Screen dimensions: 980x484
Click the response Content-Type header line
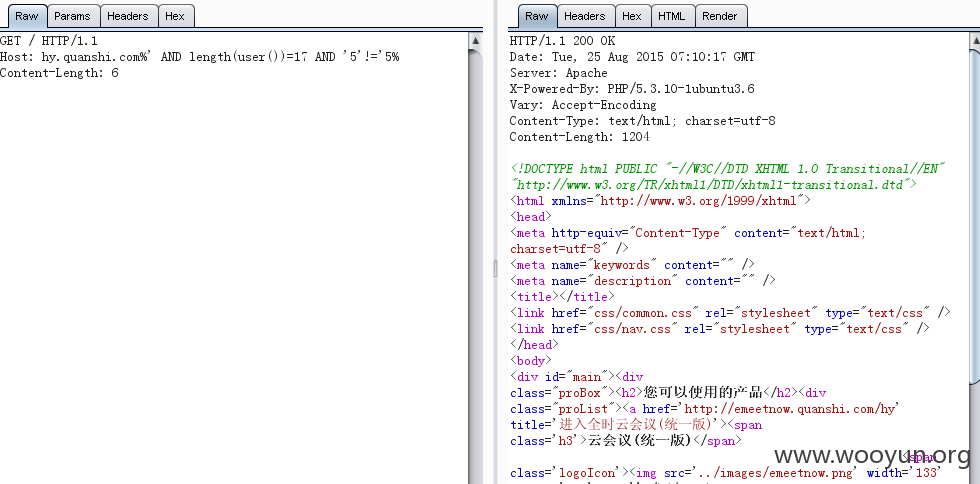[x=642, y=121]
